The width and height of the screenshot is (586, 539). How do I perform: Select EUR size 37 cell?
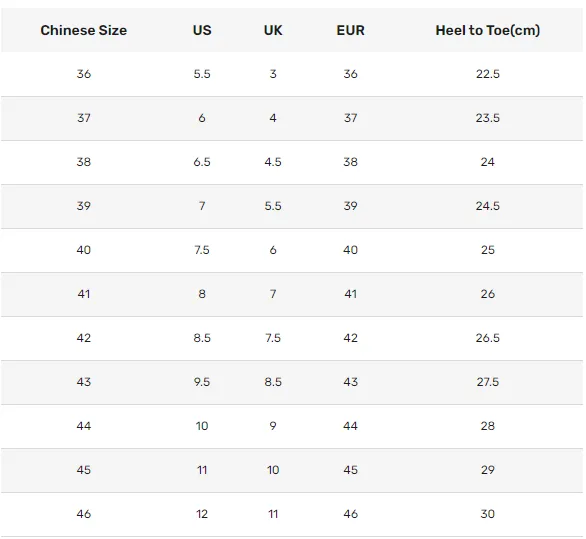(x=351, y=118)
